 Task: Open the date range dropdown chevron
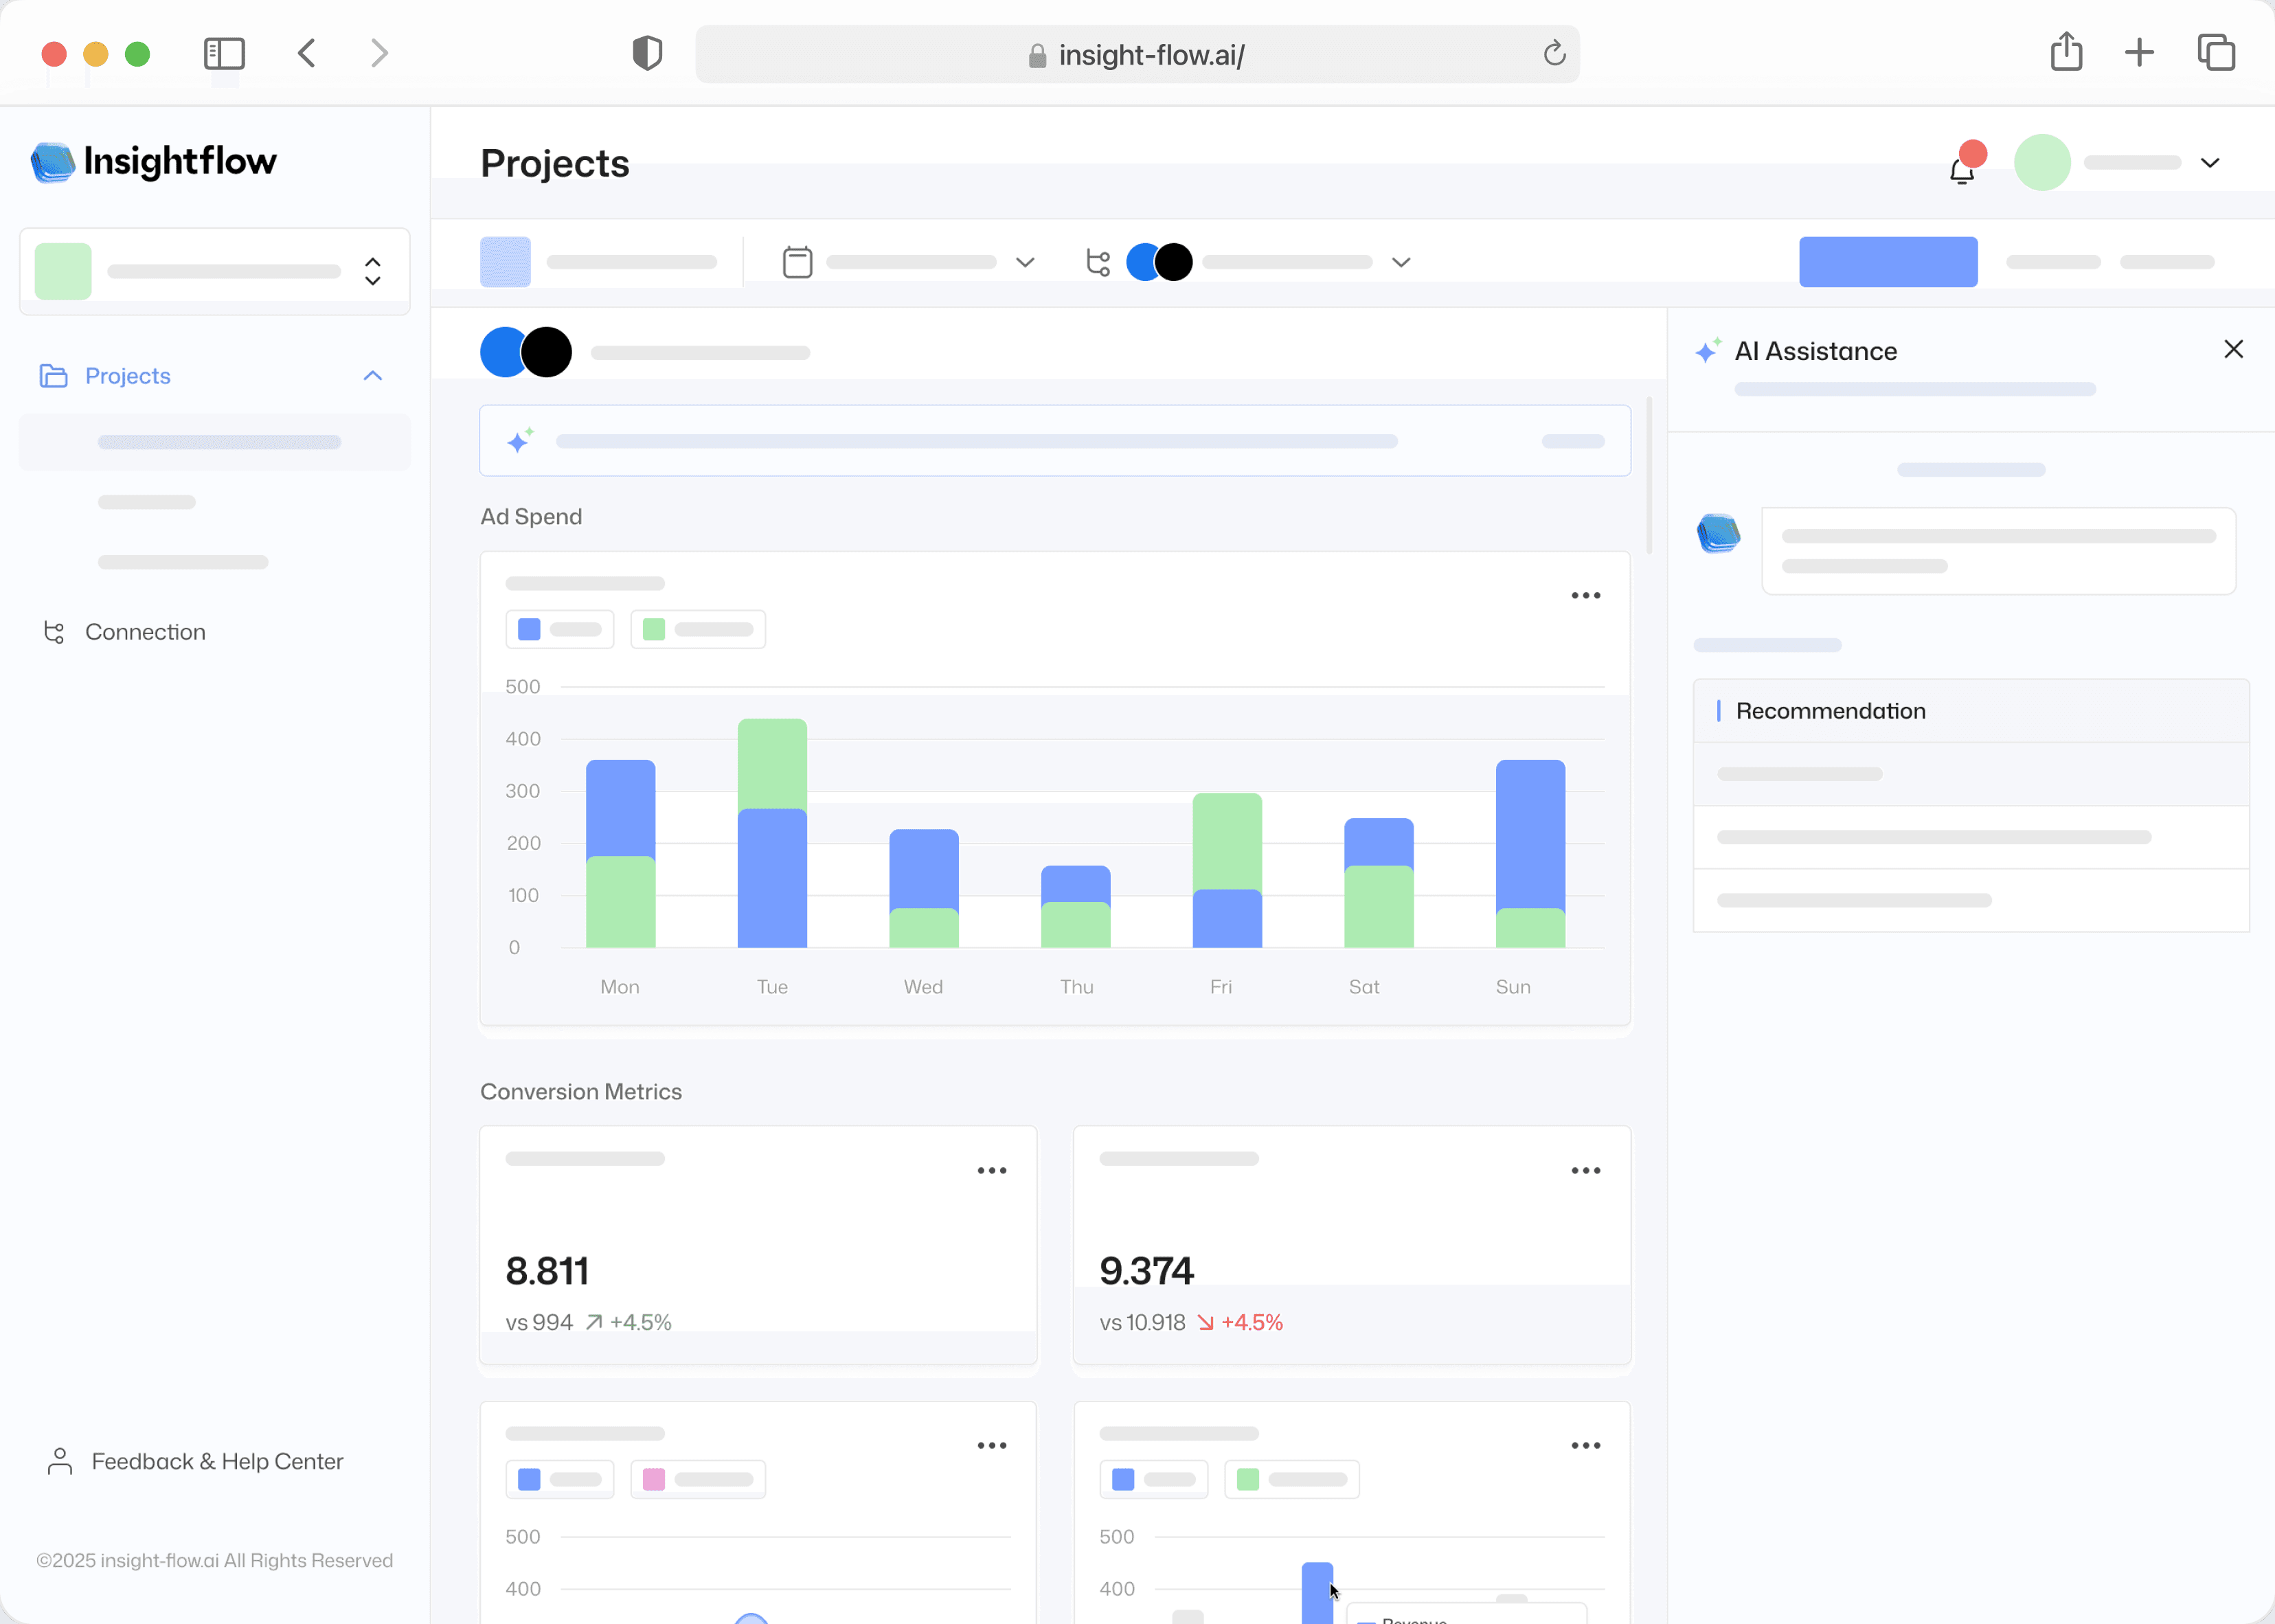[1024, 261]
